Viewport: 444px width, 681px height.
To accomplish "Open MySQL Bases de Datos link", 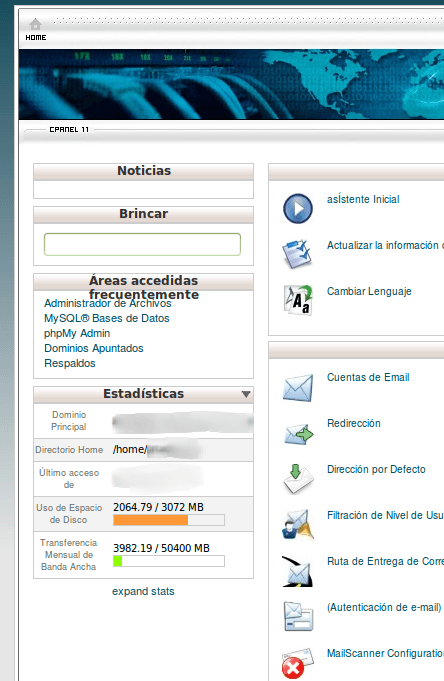I will click(106, 318).
